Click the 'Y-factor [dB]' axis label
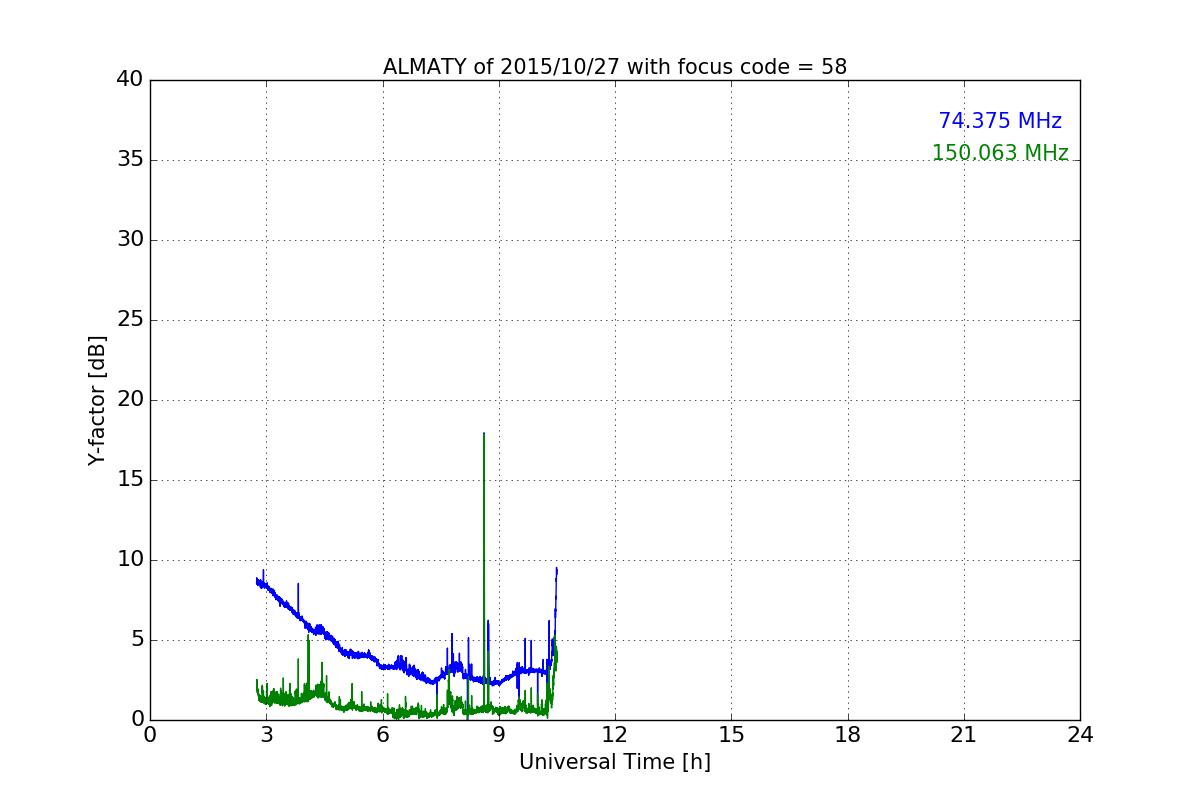 click(x=97, y=400)
